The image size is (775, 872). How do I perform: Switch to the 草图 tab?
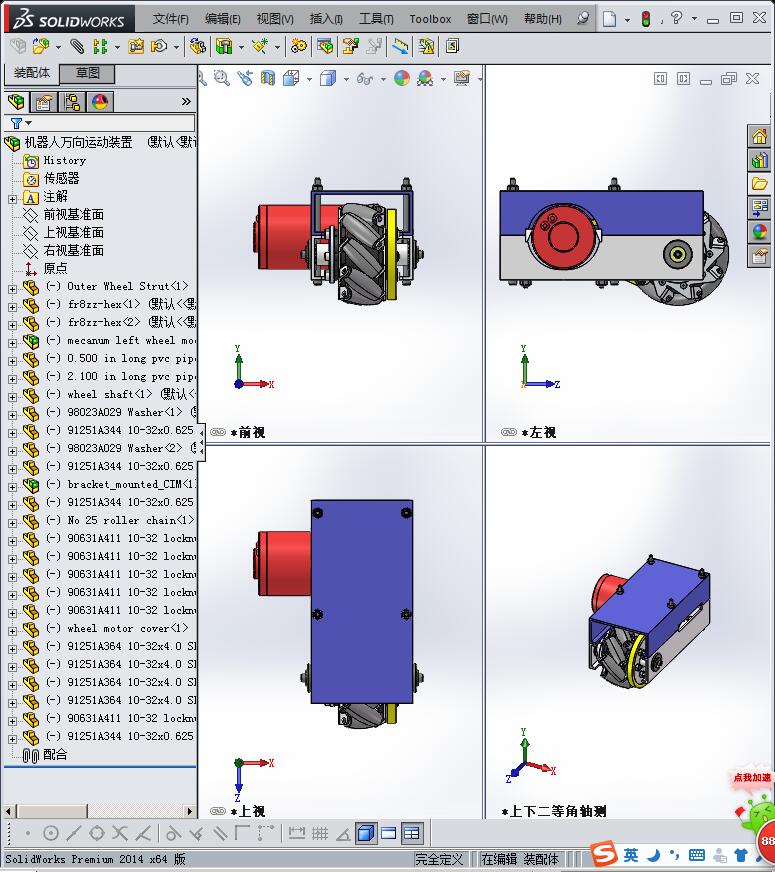click(87, 73)
